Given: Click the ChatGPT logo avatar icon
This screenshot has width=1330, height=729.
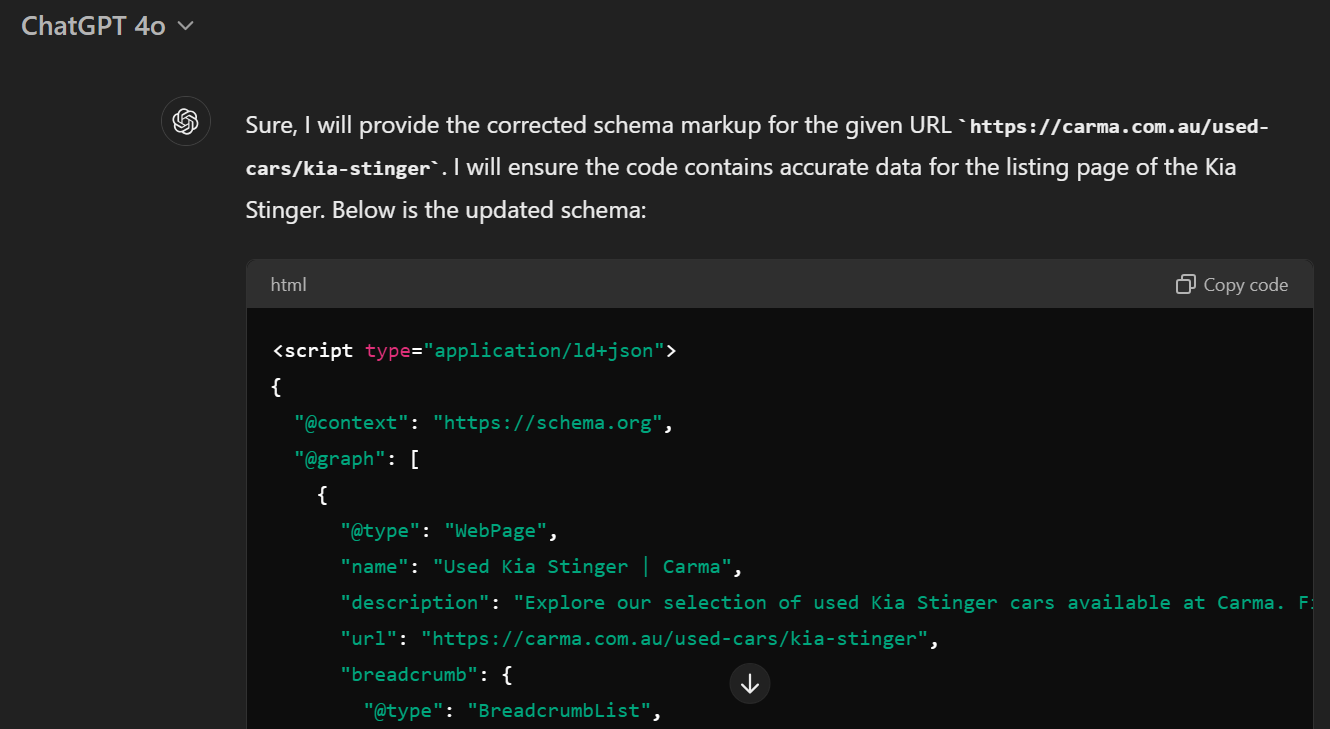Looking at the screenshot, I should 186,121.
